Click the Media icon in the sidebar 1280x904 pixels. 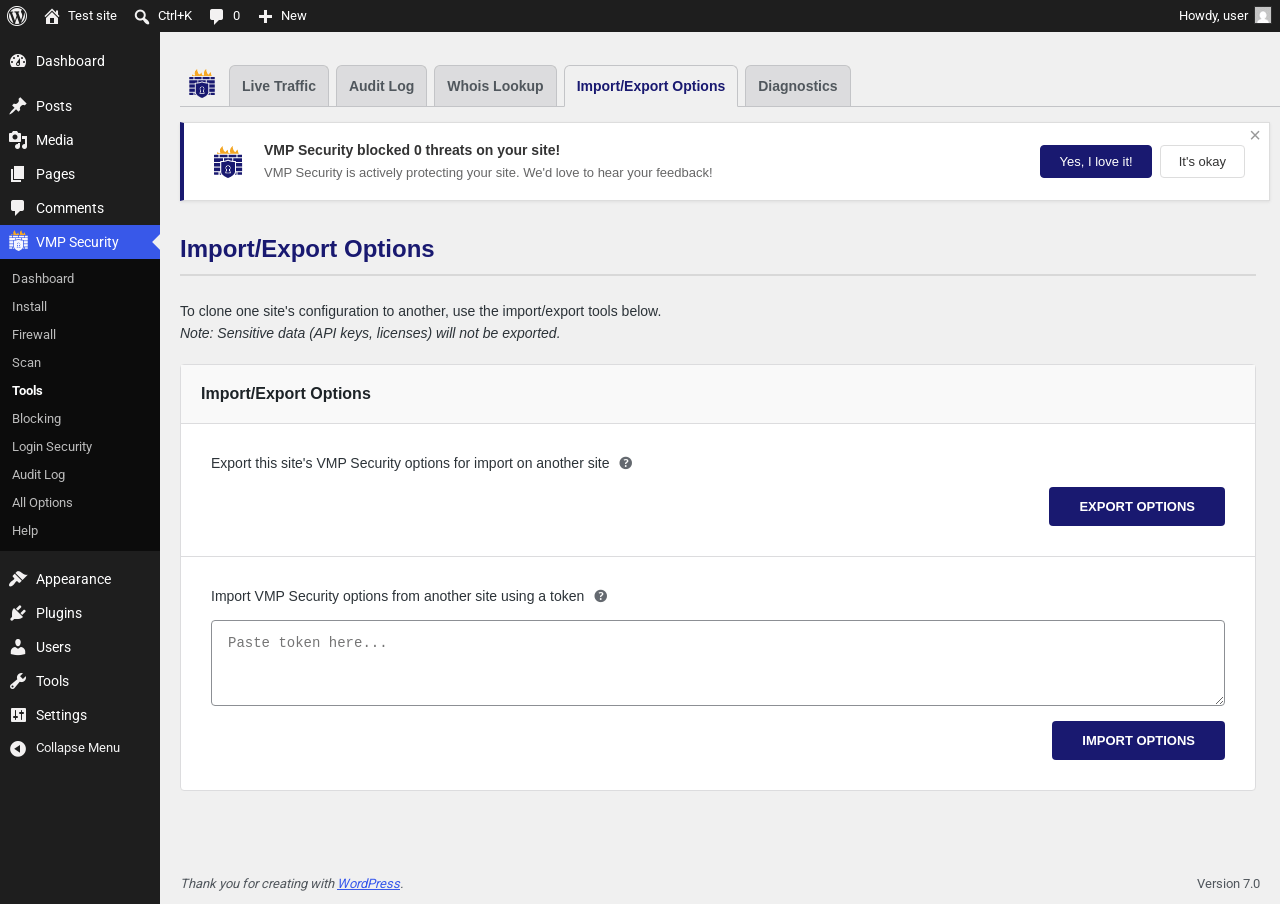point(18,140)
